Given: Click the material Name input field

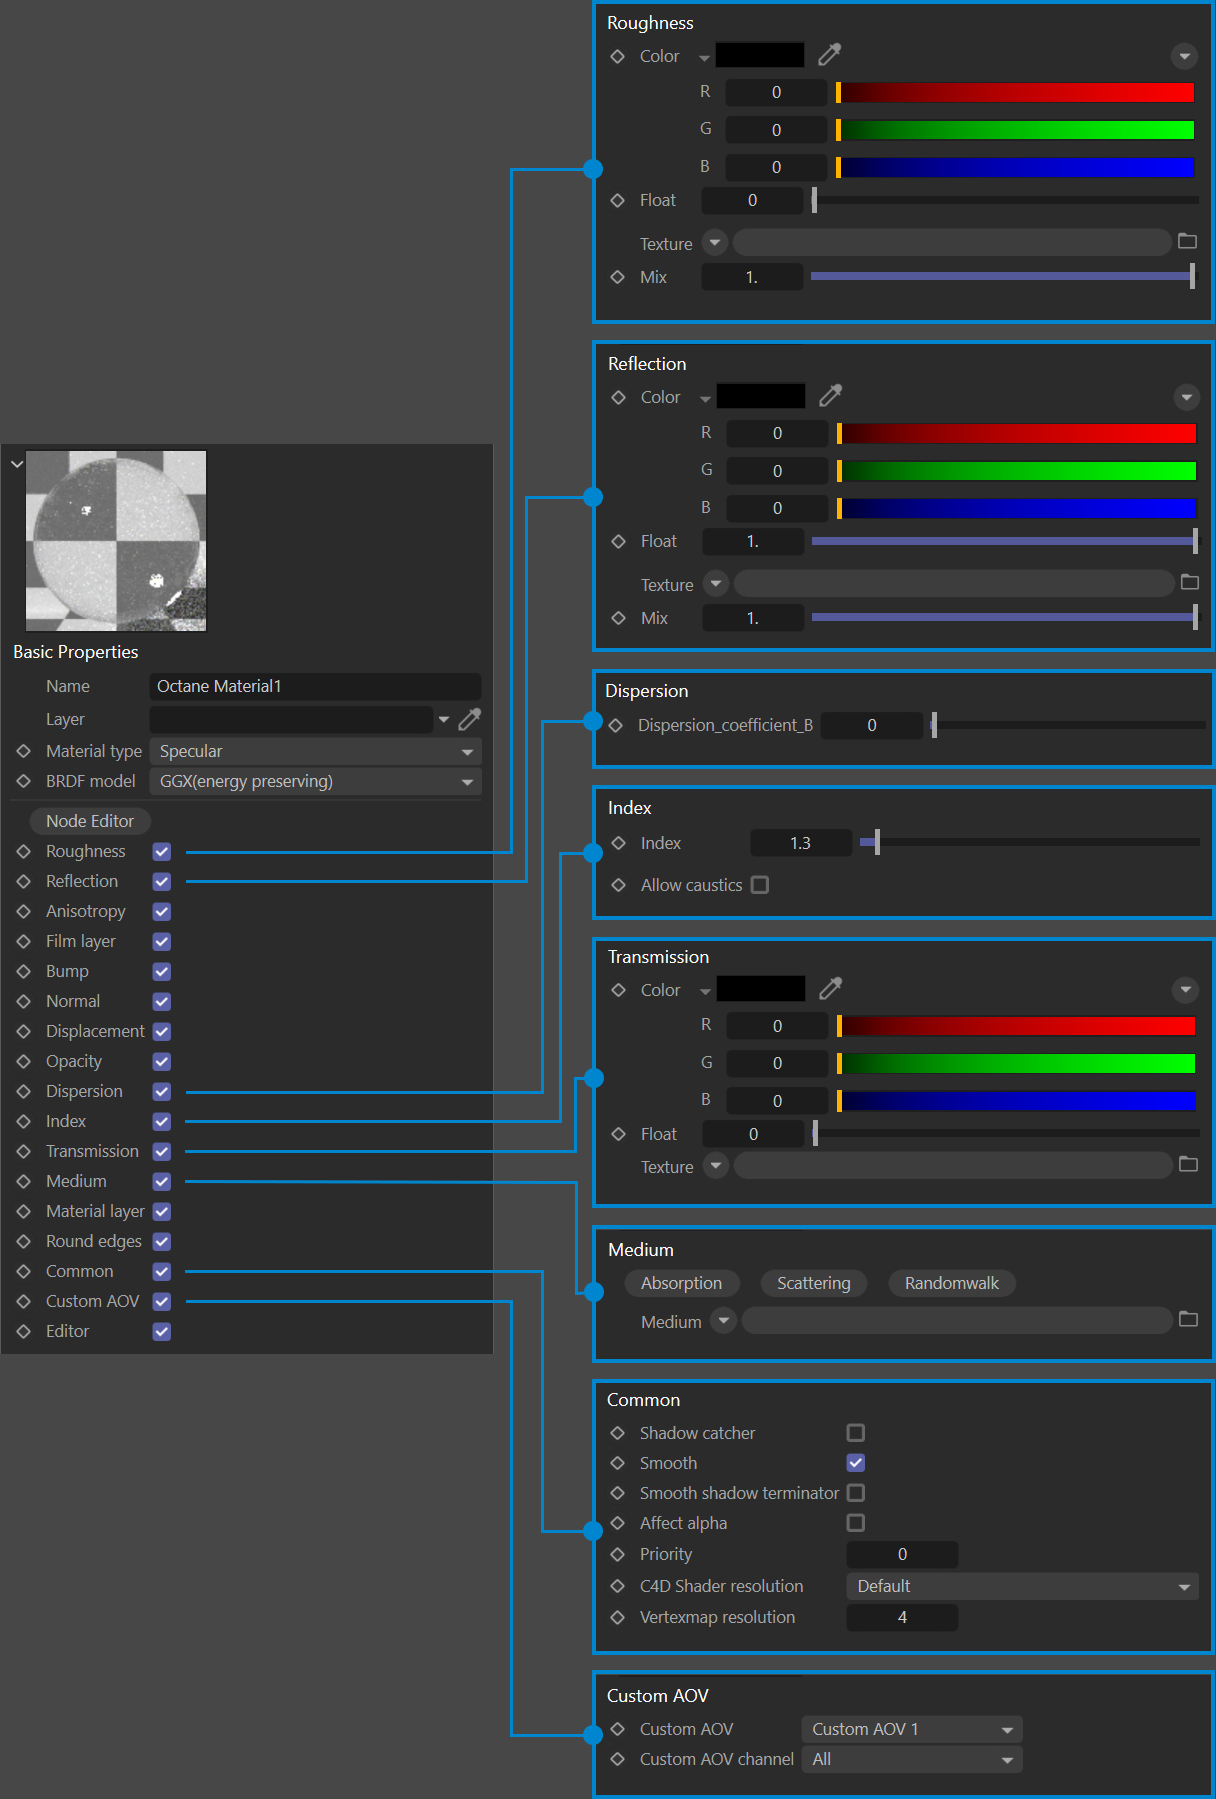Looking at the screenshot, I should 315,686.
